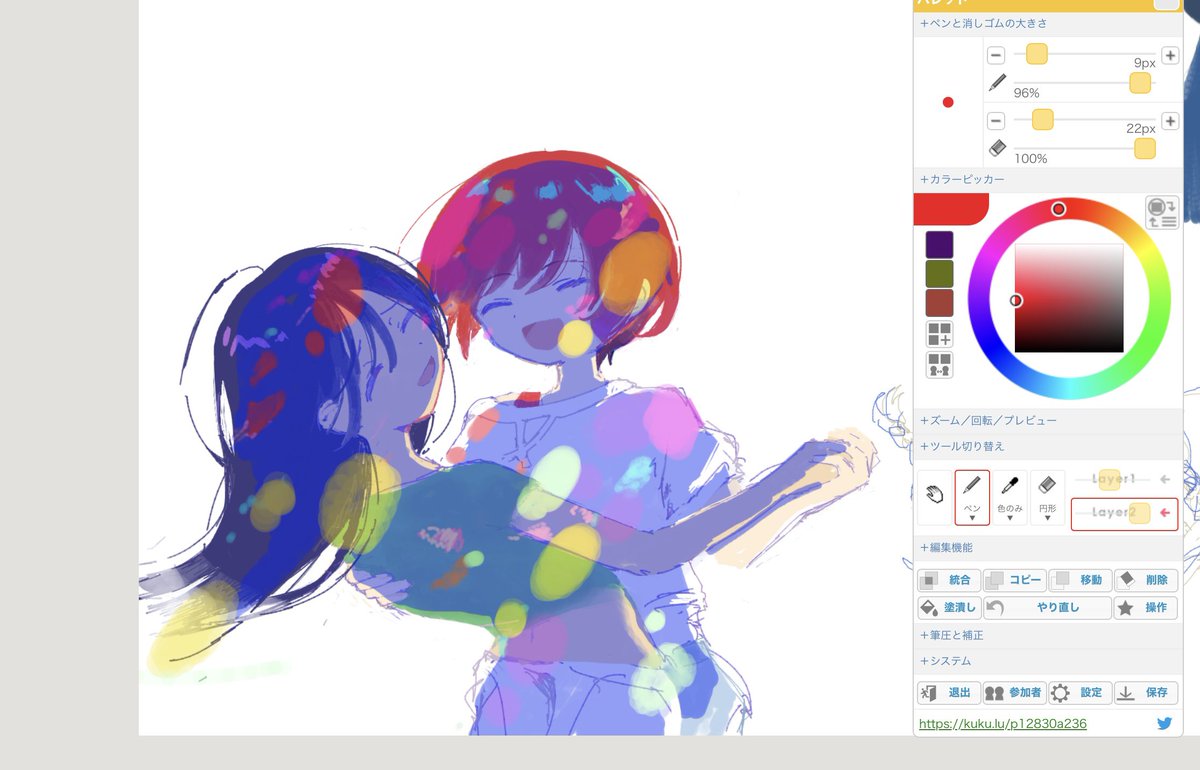
Task: Click the palette panel title bar button
Action: click(1166, 4)
